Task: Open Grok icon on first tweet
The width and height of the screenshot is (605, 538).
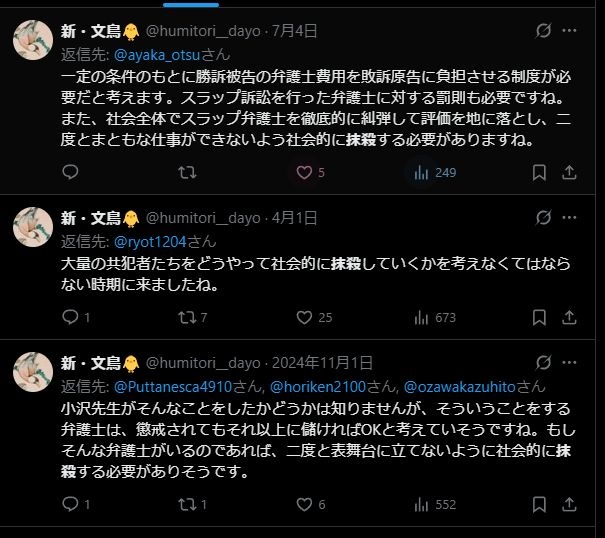Action: (x=543, y=31)
